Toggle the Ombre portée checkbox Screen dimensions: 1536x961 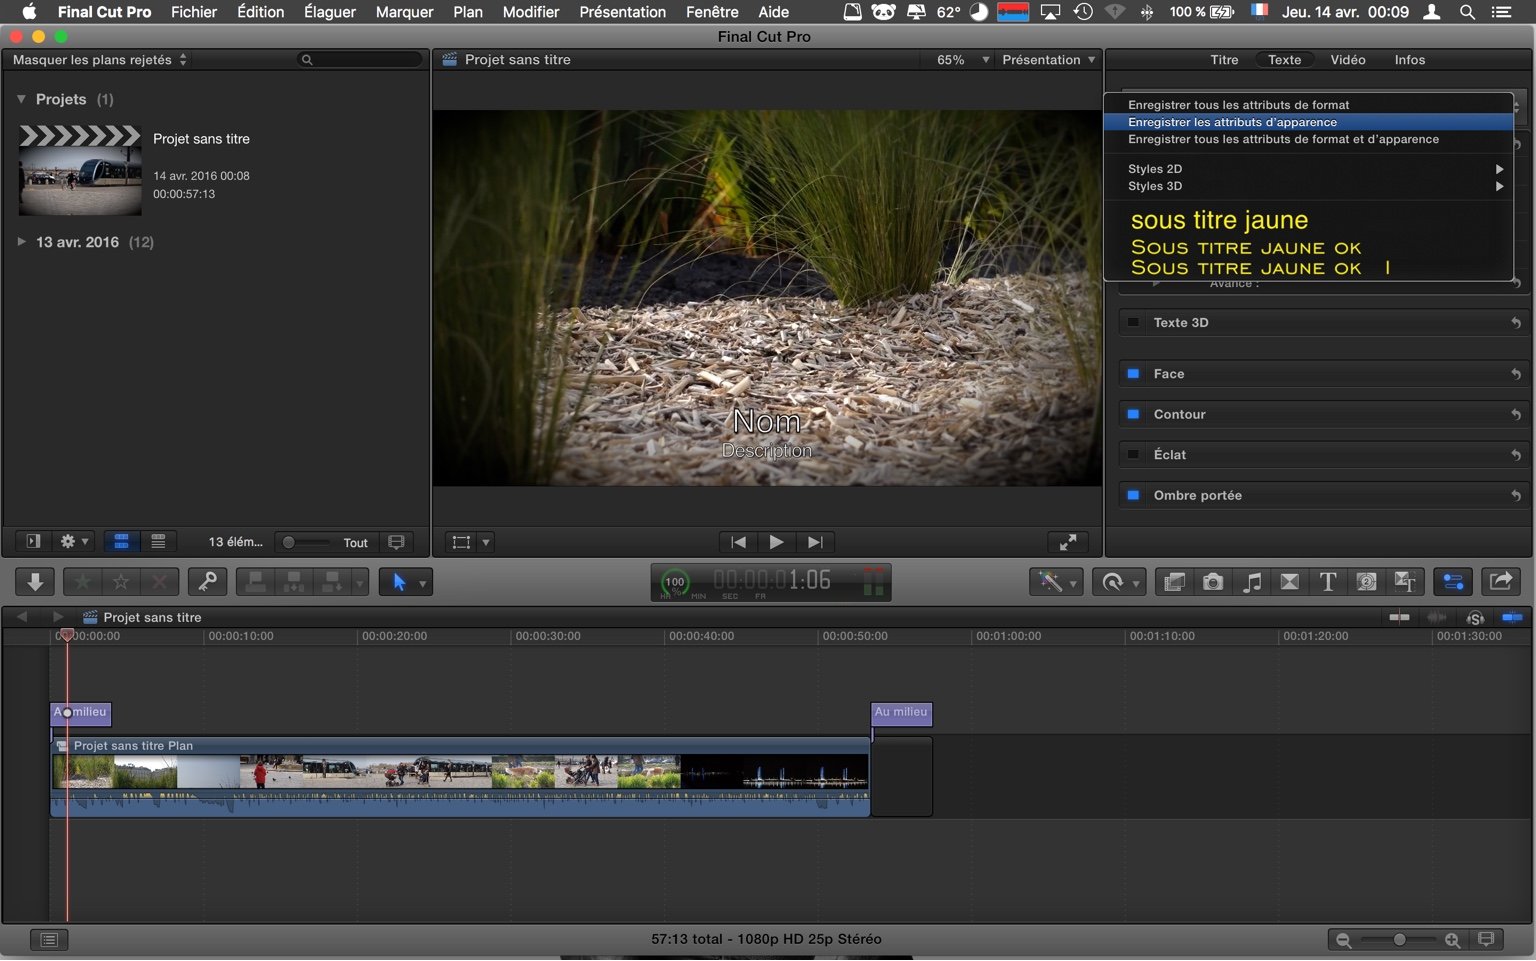tap(1133, 495)
